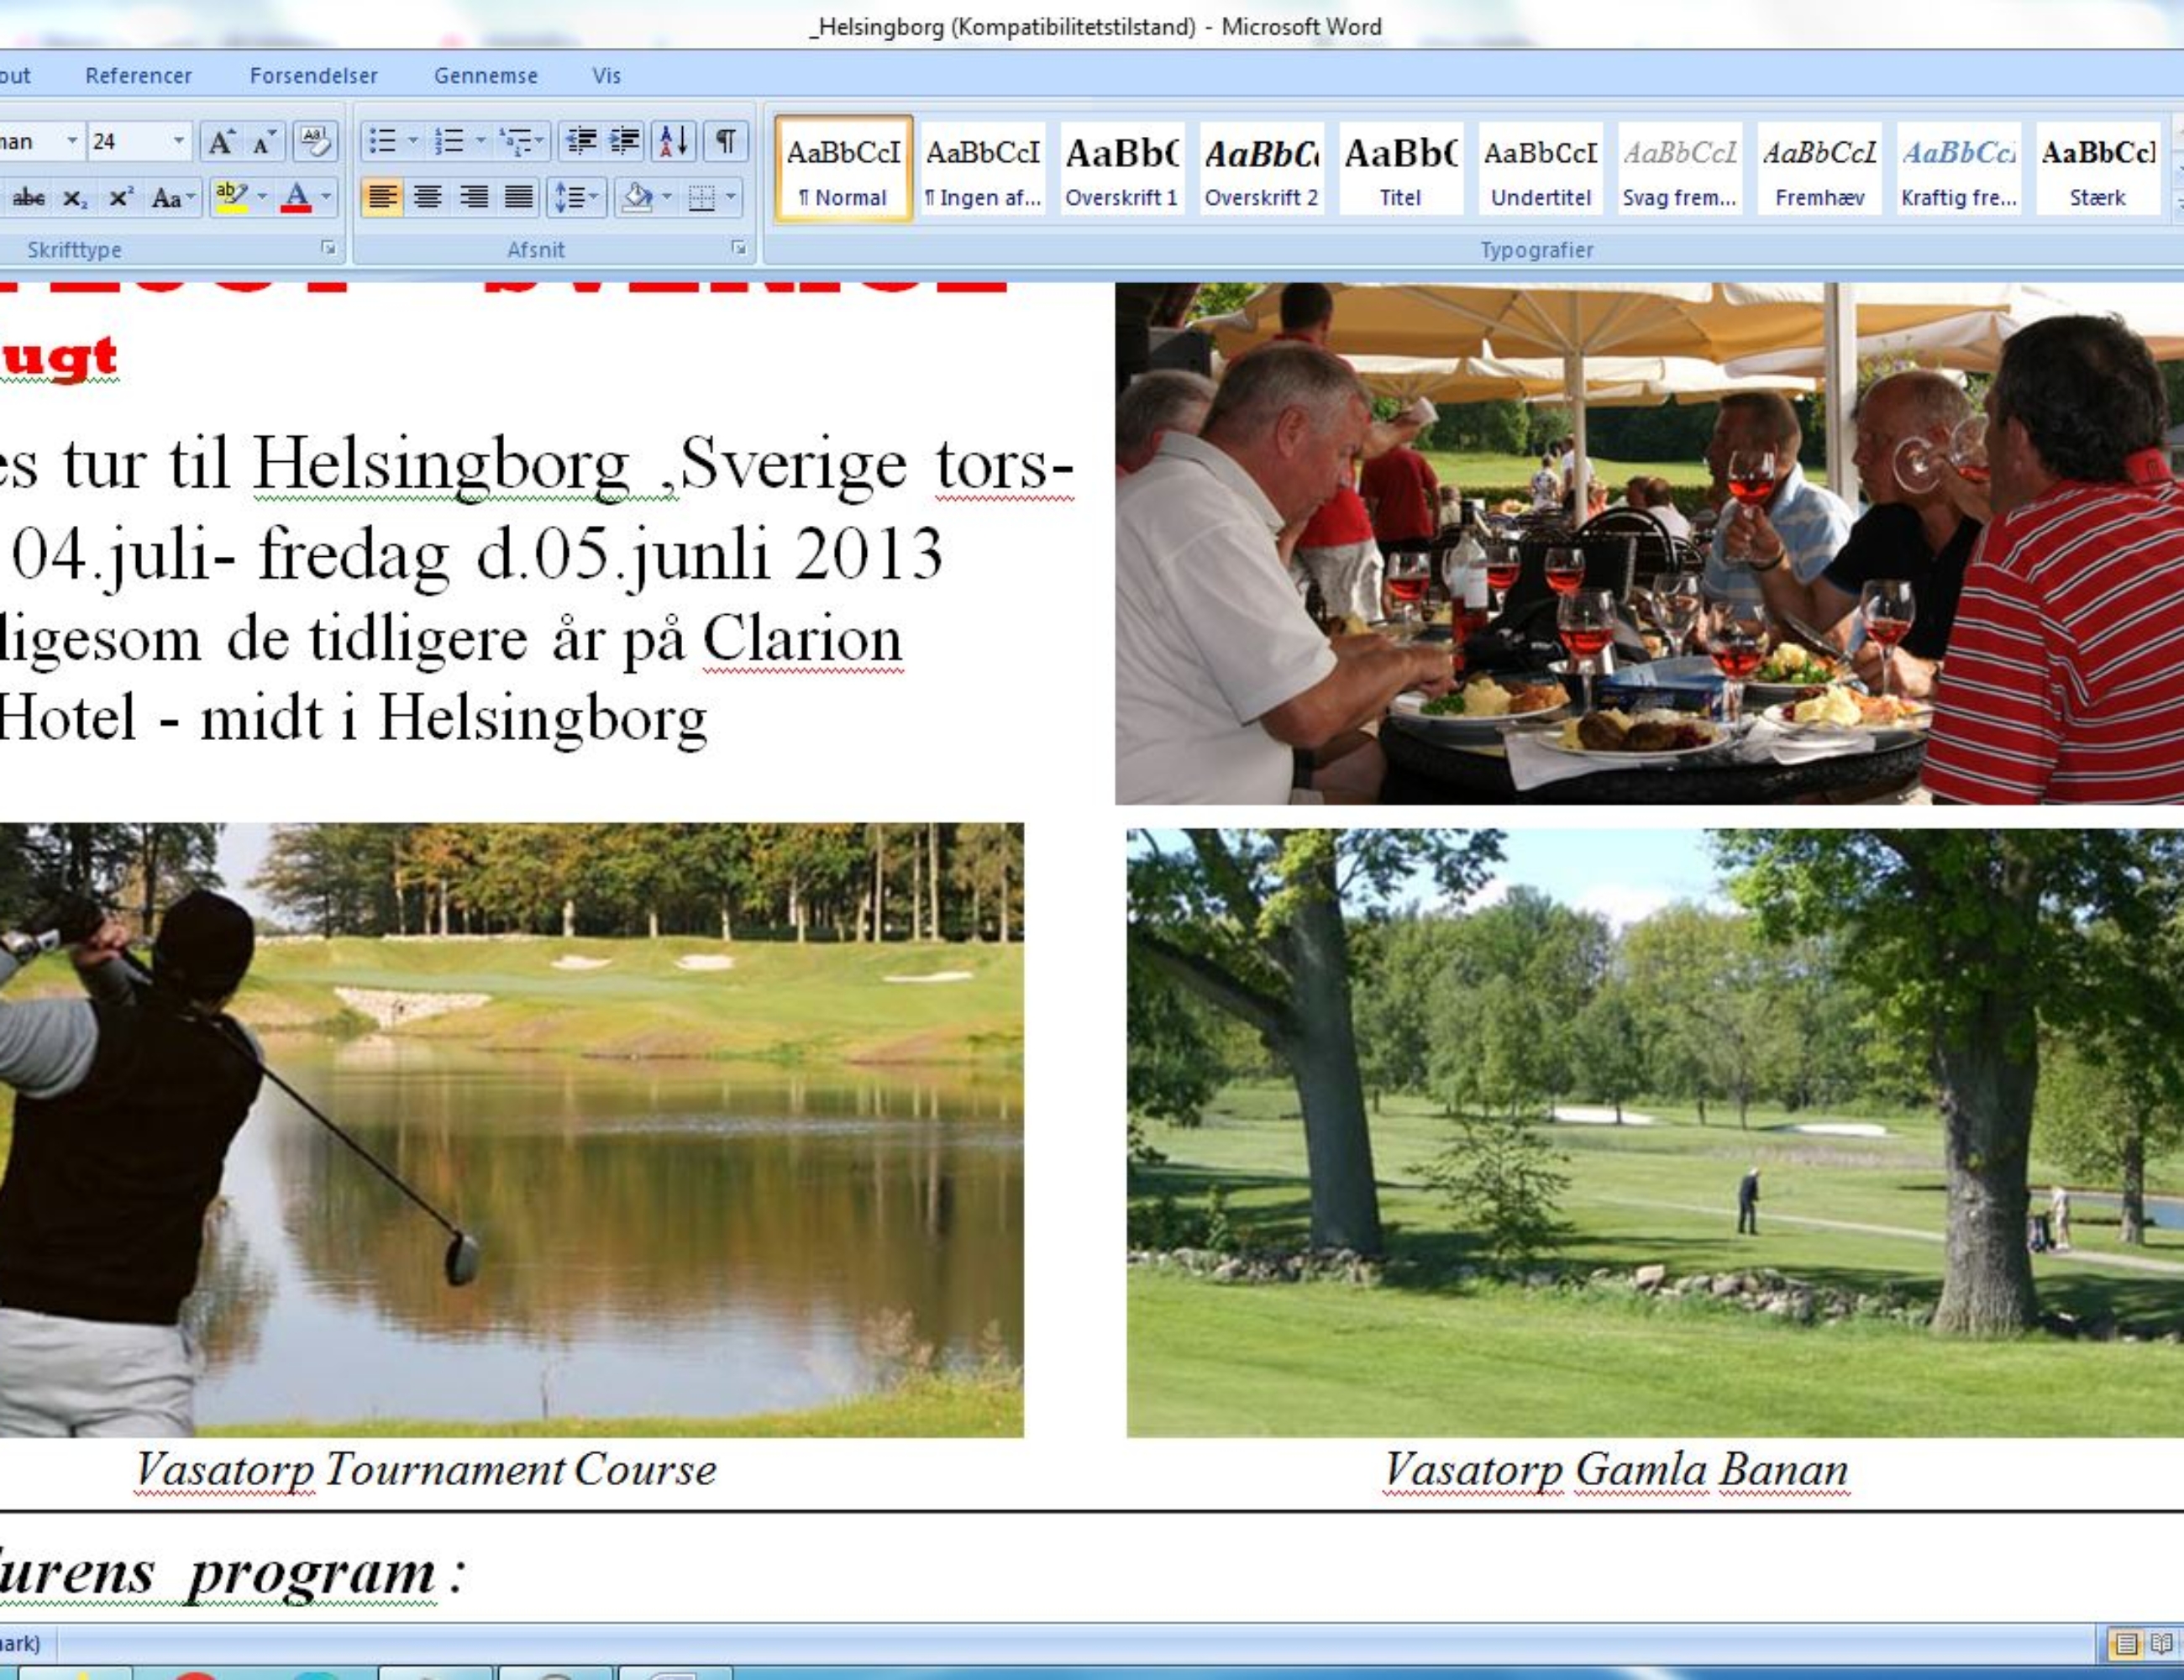Click the Sort A-Z icon
The image size is (2184, 1680).
tap(674, 141)
